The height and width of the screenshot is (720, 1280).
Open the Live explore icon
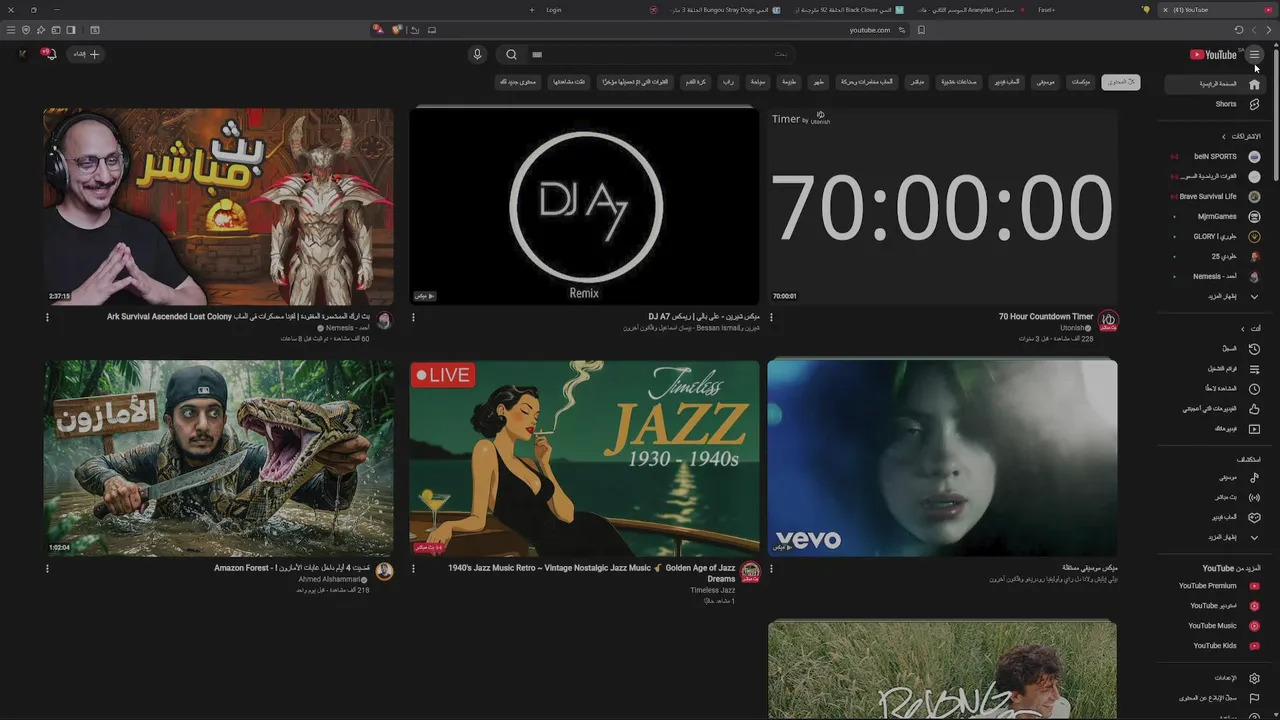click(x=1254, y=497)
